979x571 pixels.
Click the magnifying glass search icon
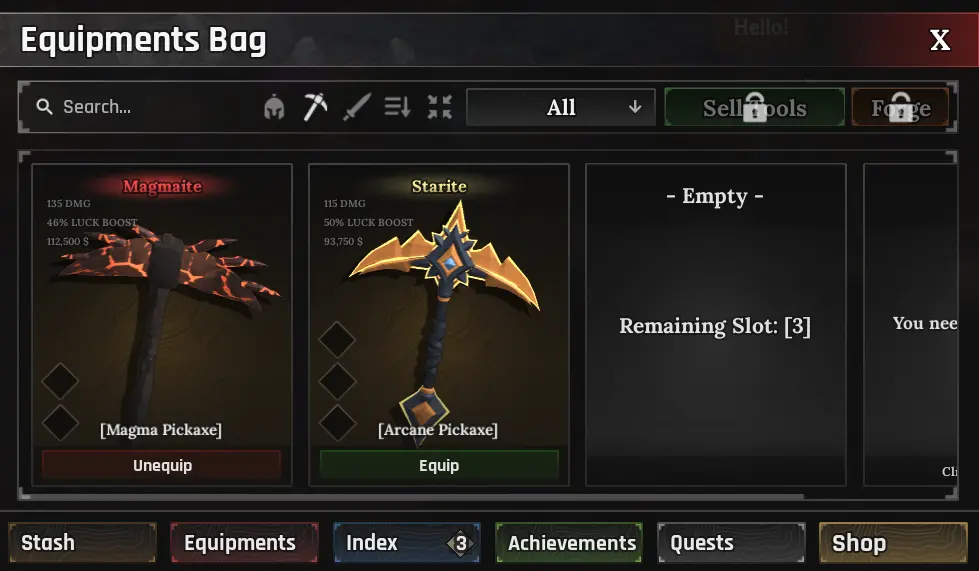point(44,107)
